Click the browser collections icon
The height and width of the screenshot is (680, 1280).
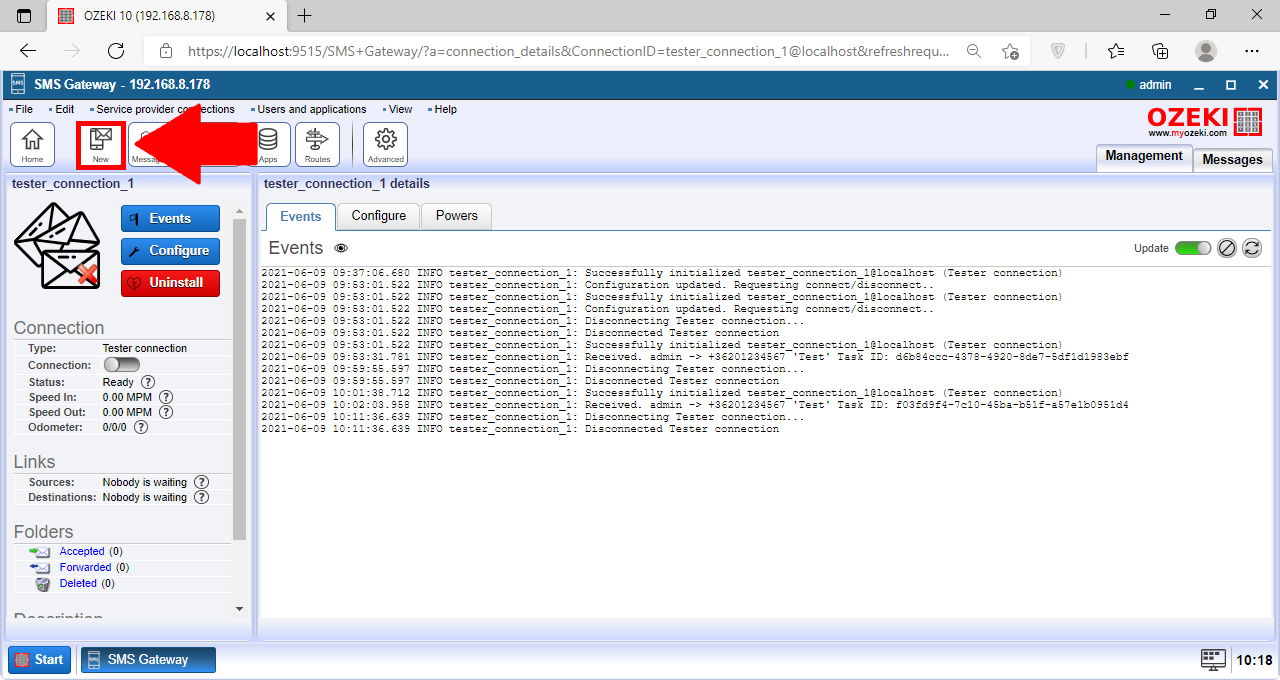point(1161,51)
